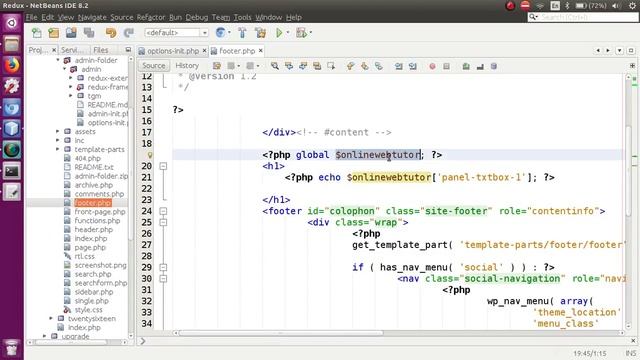
Task: Click the purple database icon in editor toolbar
Action: tap(494, 66)
